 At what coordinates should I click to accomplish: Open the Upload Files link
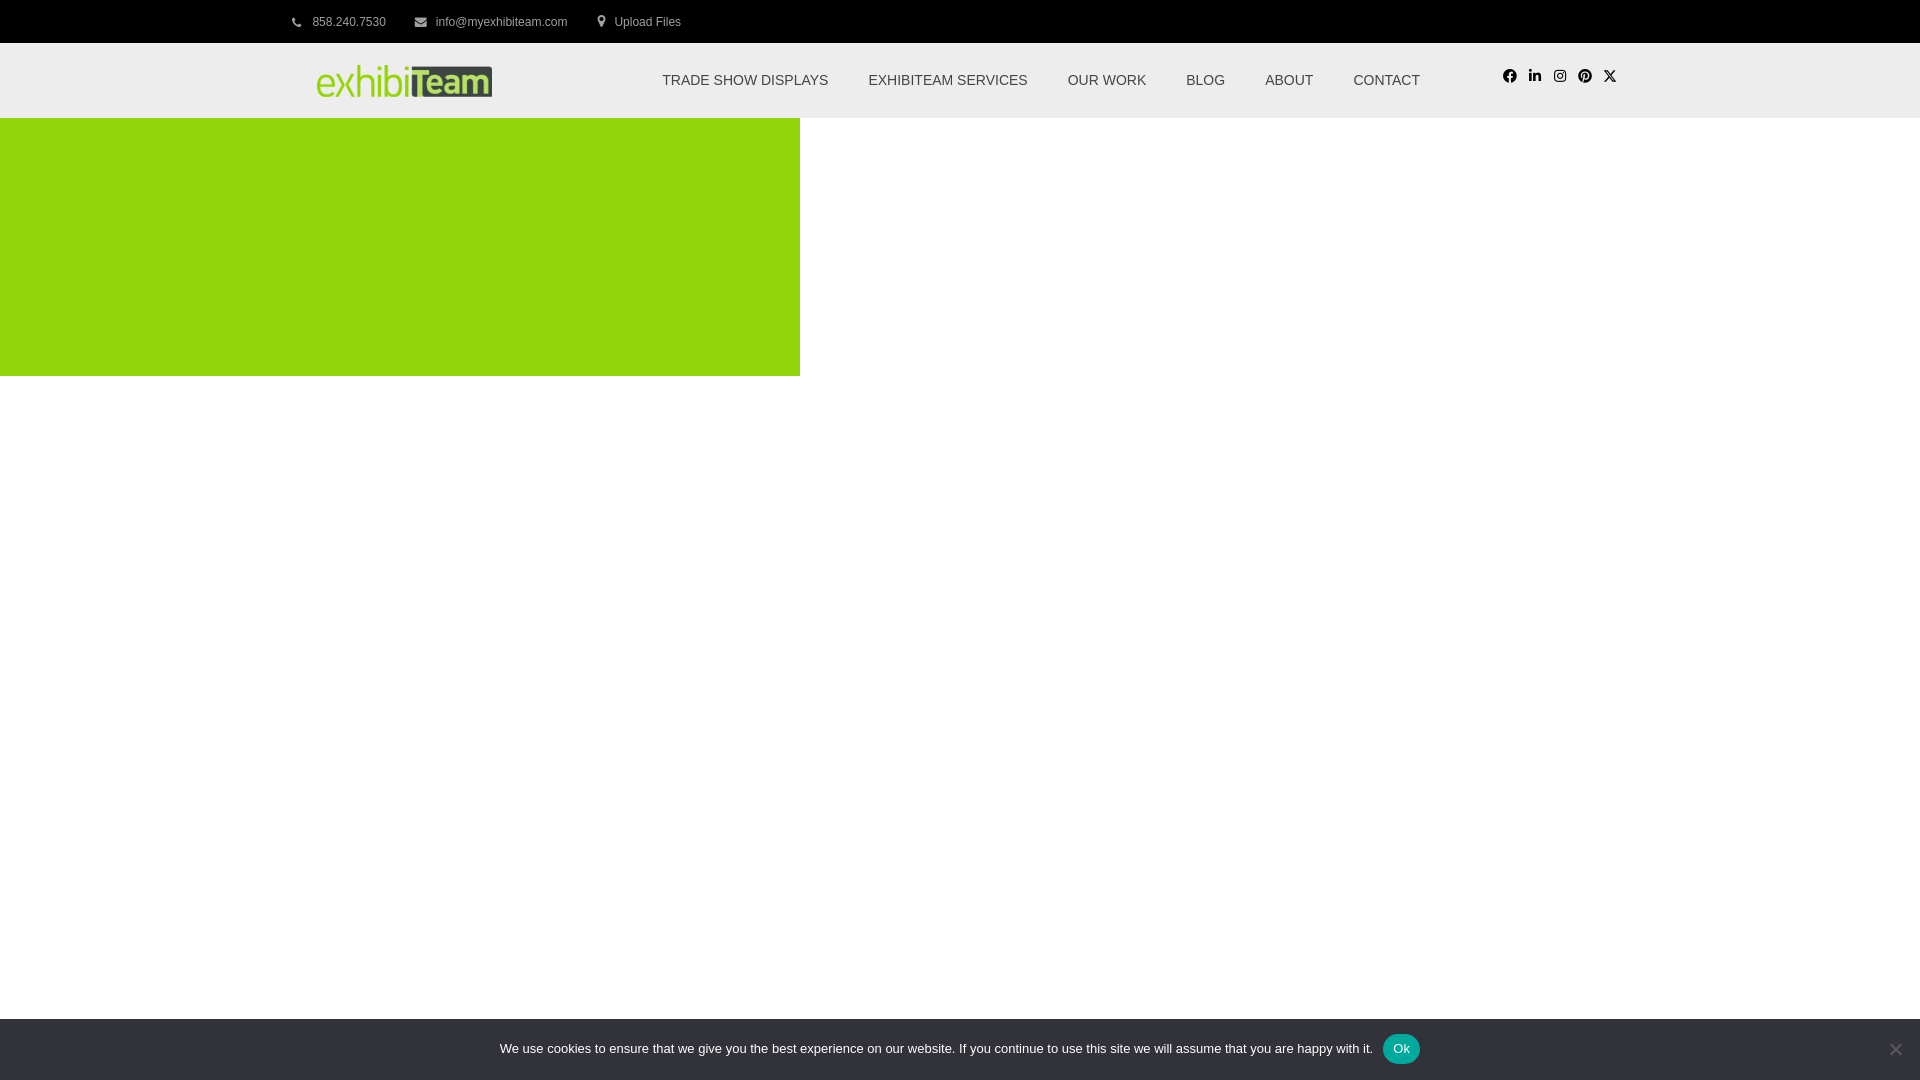pos(647,22)
